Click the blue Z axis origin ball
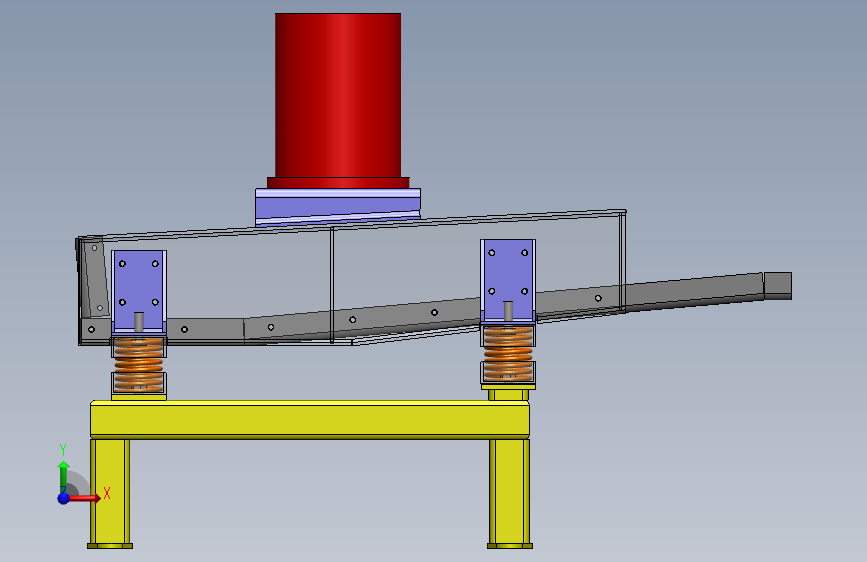The height and width of the screenshot is (562, 867). coord(64,498)
